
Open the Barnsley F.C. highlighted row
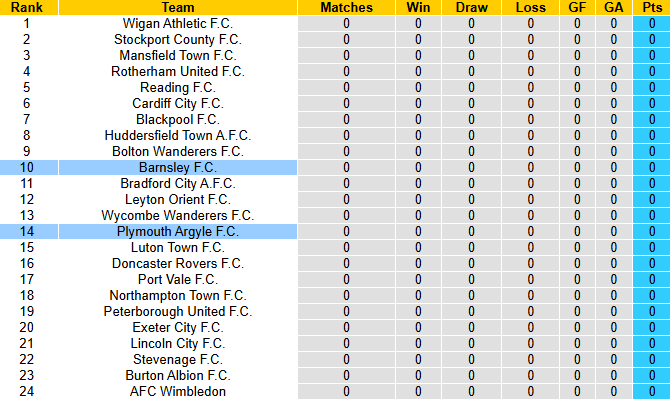coord(177,167)
